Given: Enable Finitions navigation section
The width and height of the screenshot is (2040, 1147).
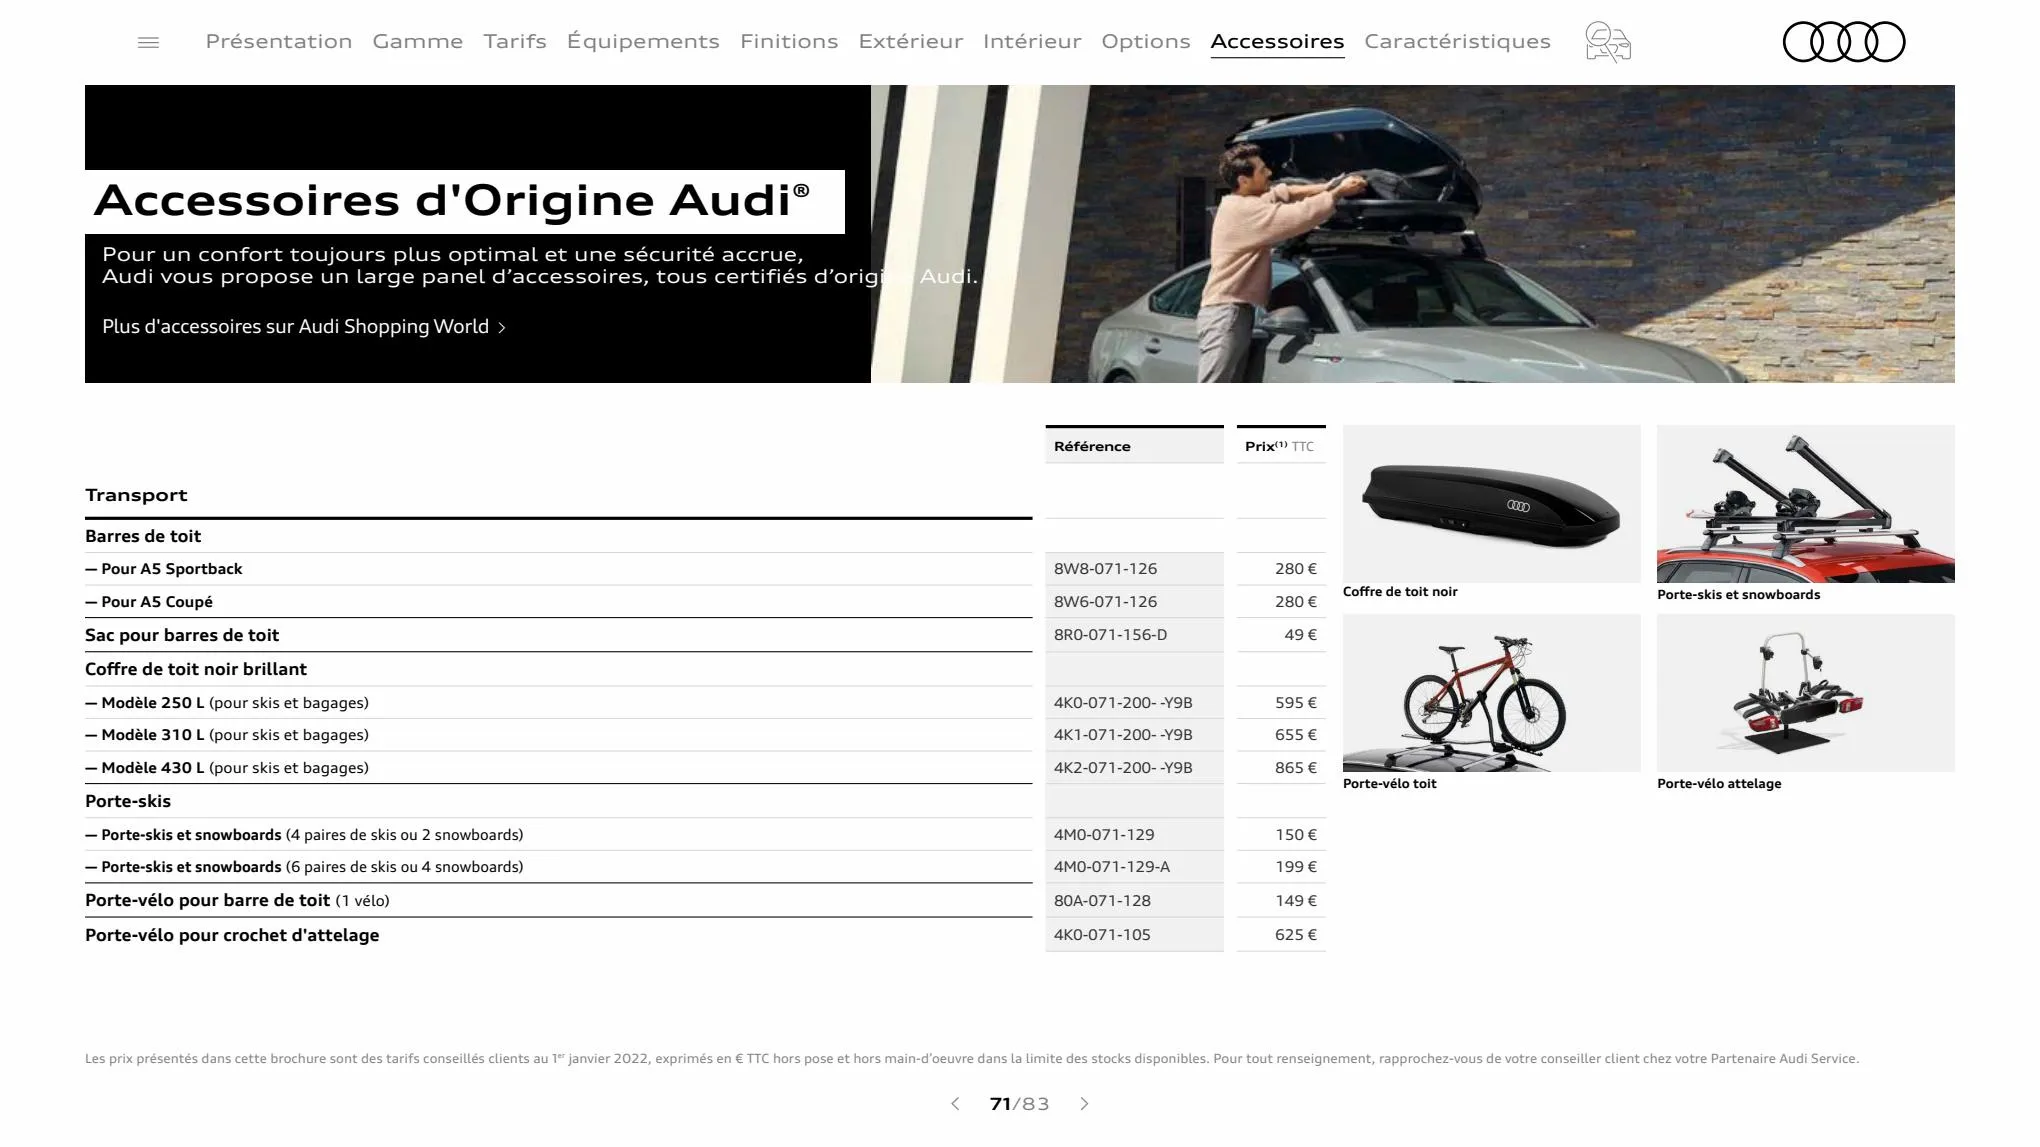Looking at the screenshot, I should tap(787, 41).
